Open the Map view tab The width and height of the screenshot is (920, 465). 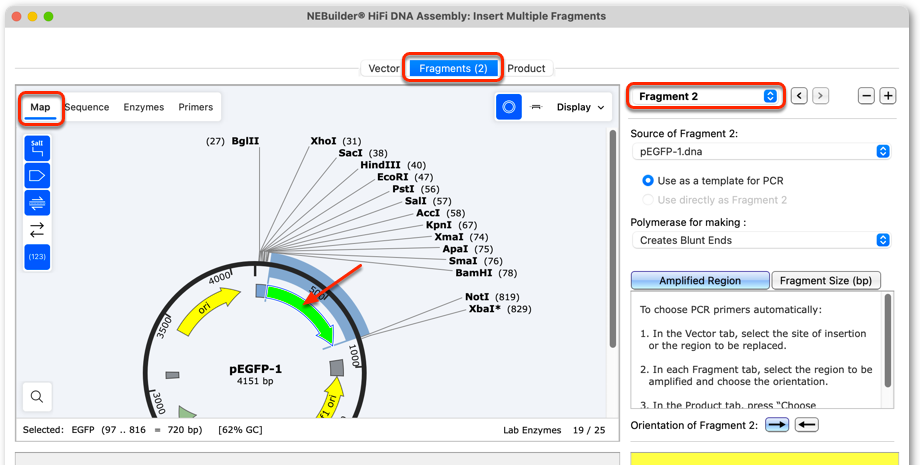(x=40, y=107)
